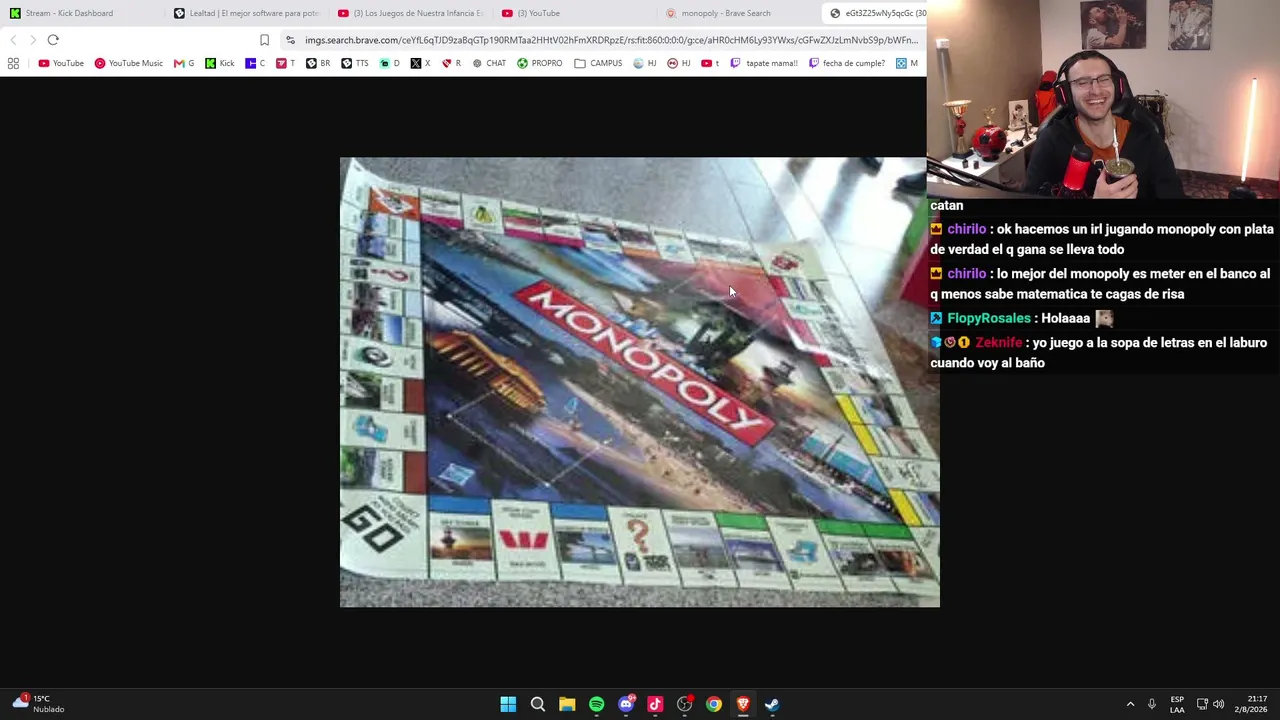Open the BR bookmark

(318, 63)
